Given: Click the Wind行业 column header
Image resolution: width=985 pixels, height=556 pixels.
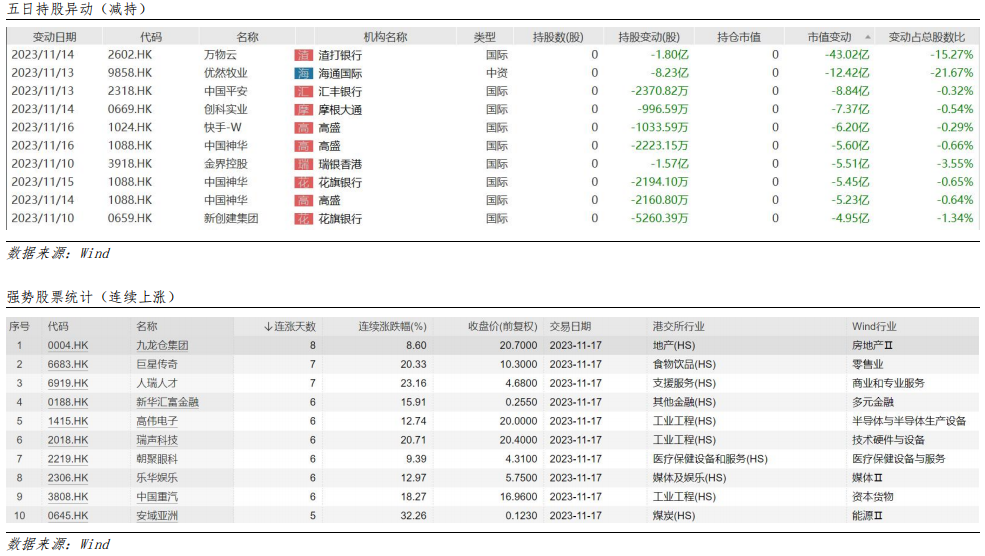Looking at the screenshot, I should tap(874, 327).
